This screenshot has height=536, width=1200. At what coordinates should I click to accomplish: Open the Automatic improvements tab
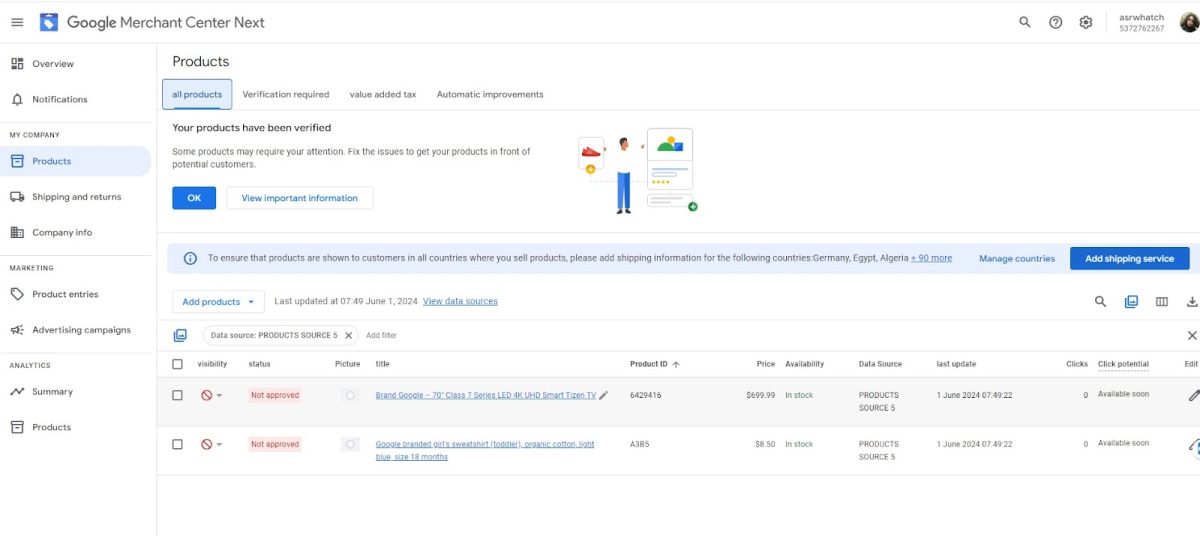[x=490, y=94]
